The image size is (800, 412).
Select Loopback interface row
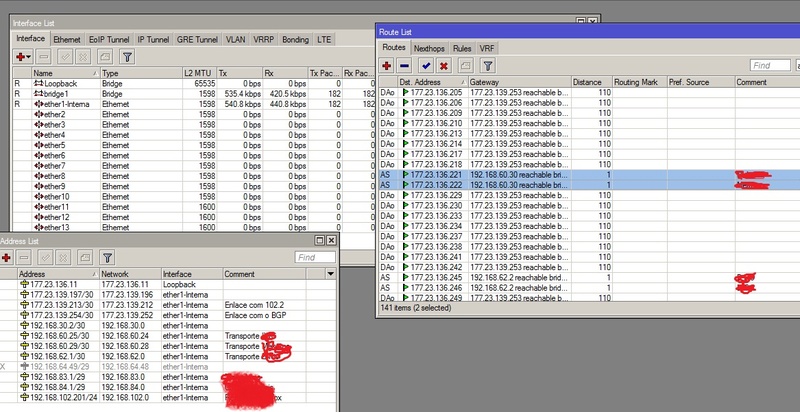(x=194, y=83)
